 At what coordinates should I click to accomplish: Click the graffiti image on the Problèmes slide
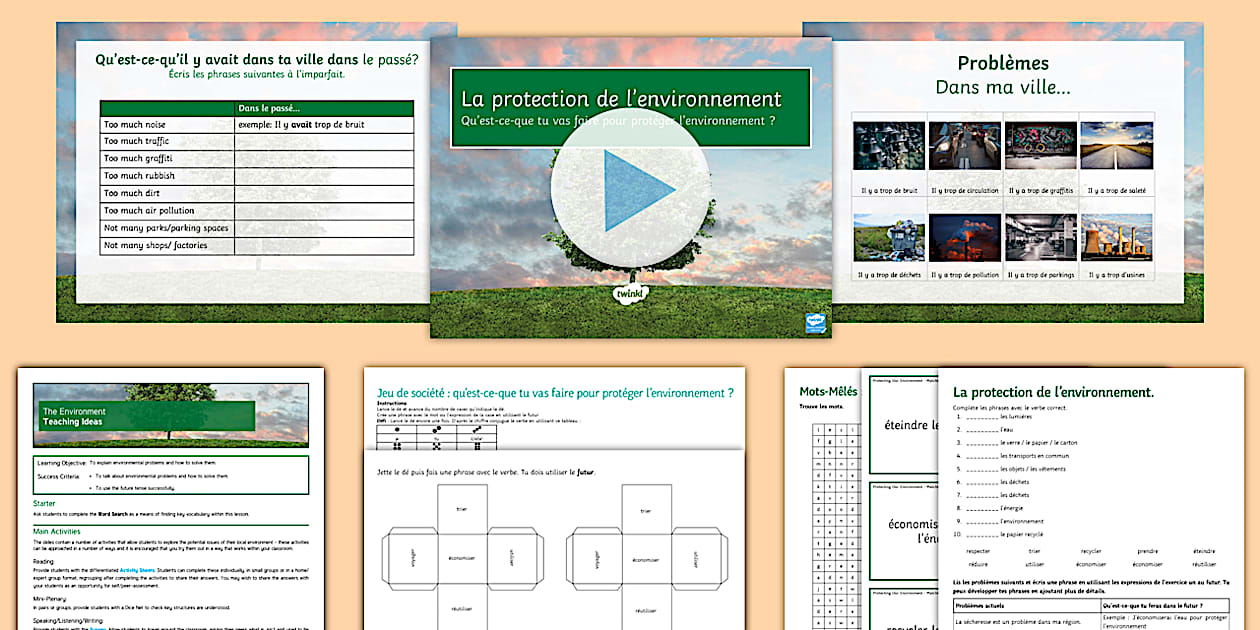(1040, 145)
